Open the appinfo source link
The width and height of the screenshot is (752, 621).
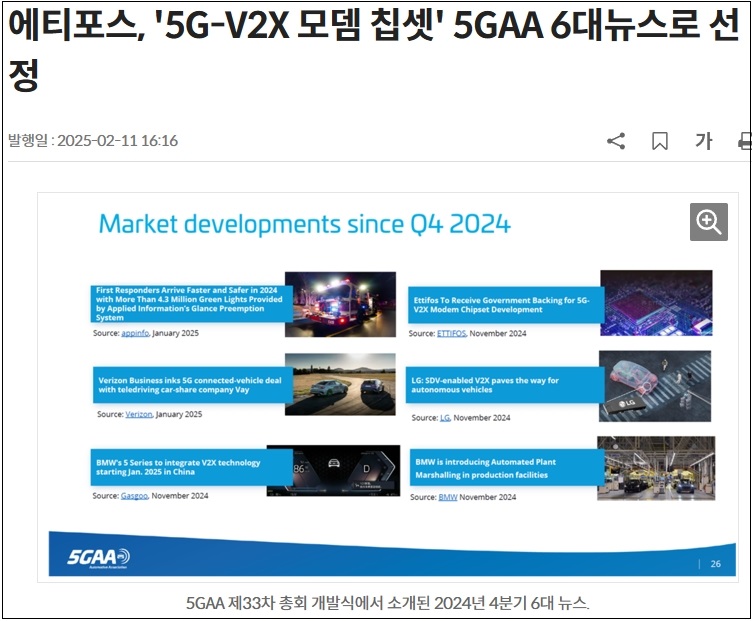(x=135, y=333)
